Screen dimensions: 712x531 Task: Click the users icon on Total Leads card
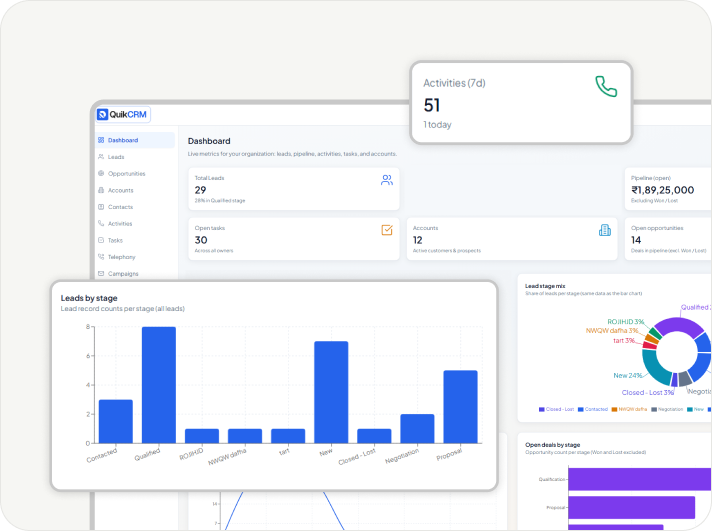click(387, 180)
